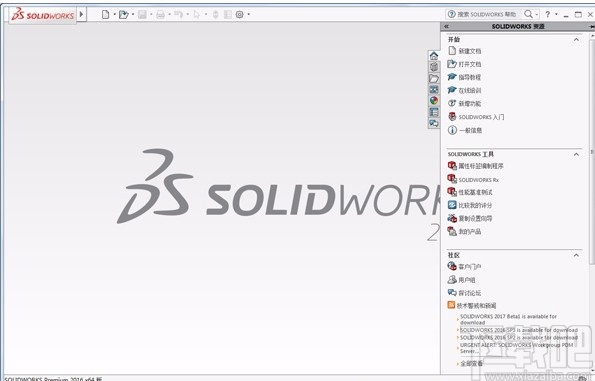Click the 新增功能 link

click(470, 103)
